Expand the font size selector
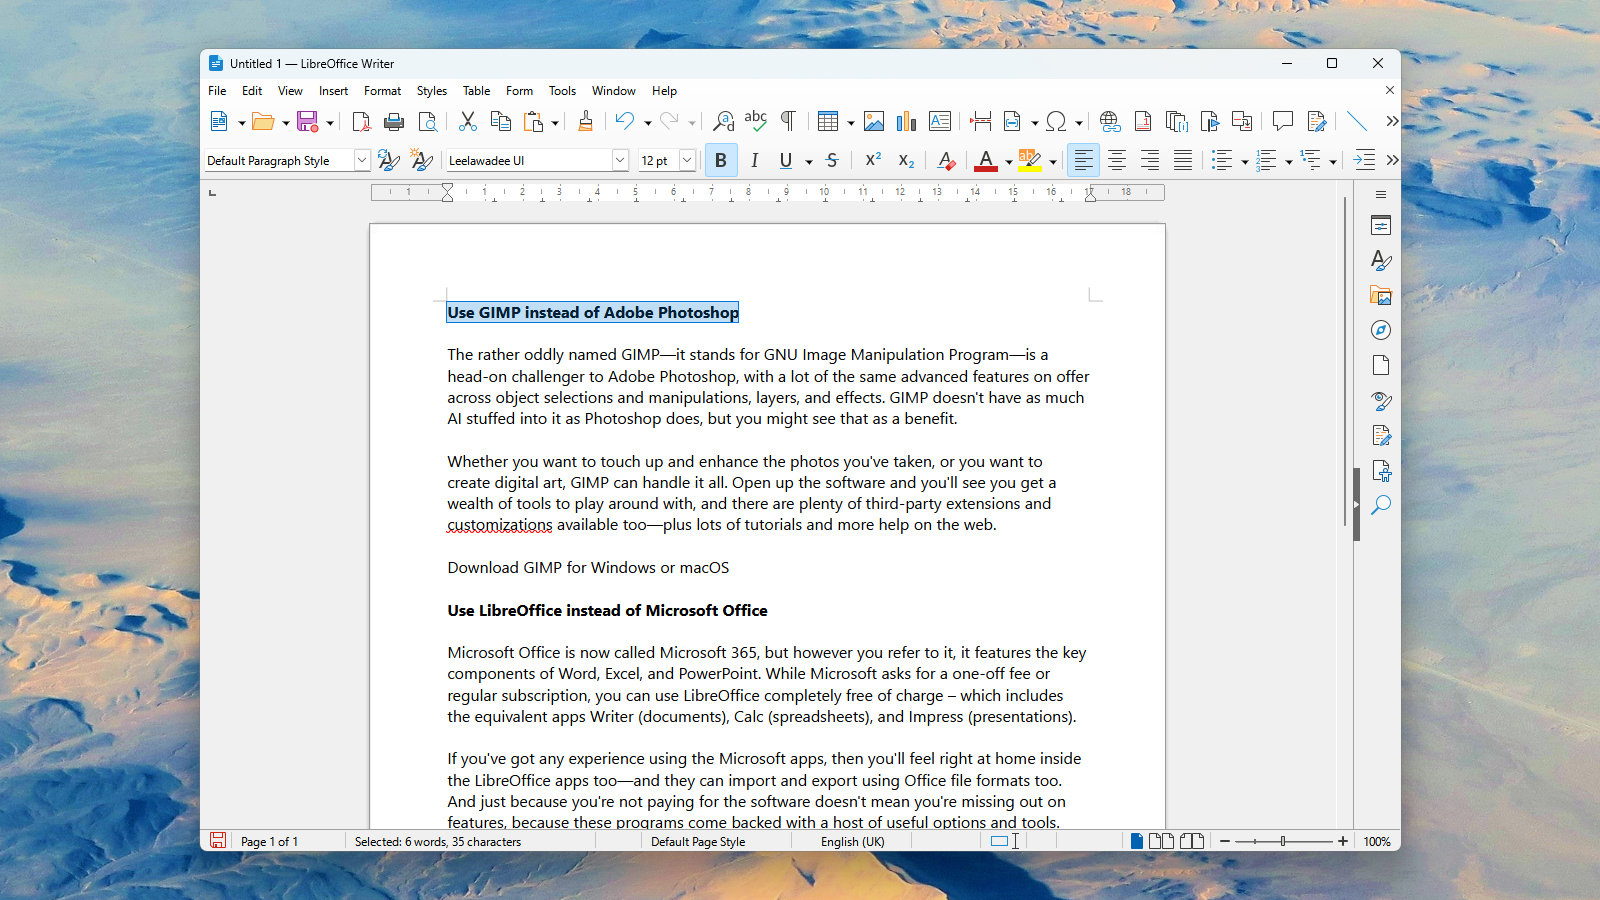This screenshot has height=900, width=1600. [686, 160]
